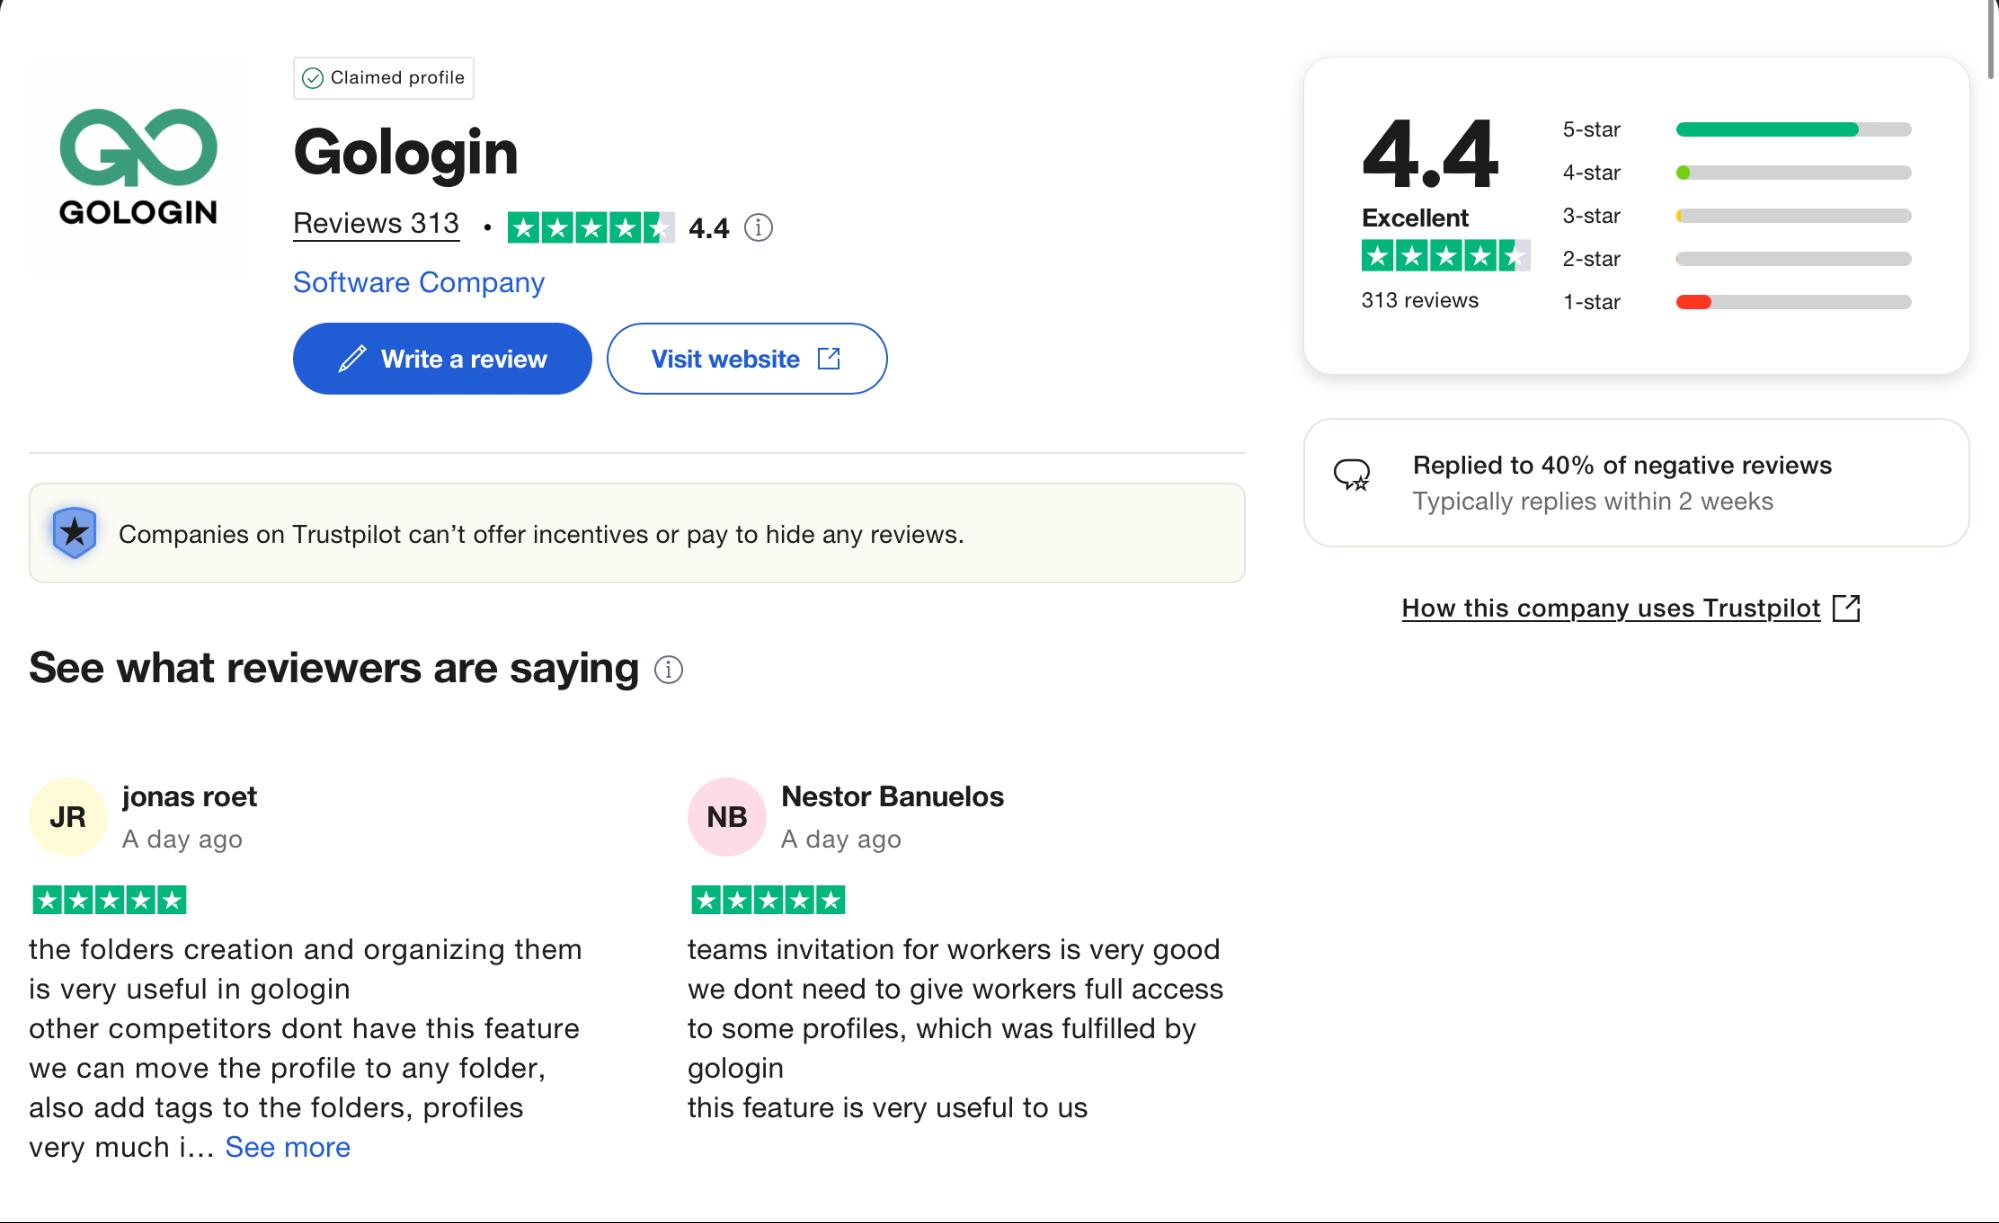This screenshot has height=1223, width=1999.
Task: Click external link icon after Trustpilot link
Action: [x=1846, y=608]
